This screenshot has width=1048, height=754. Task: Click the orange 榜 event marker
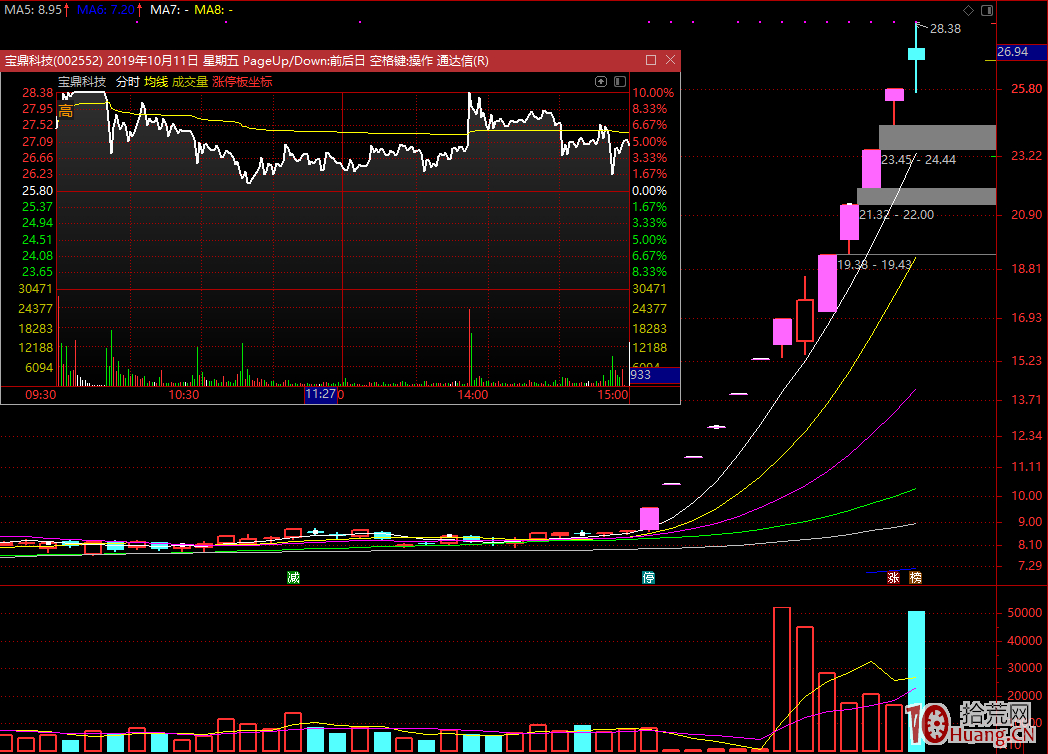point(915,578)
